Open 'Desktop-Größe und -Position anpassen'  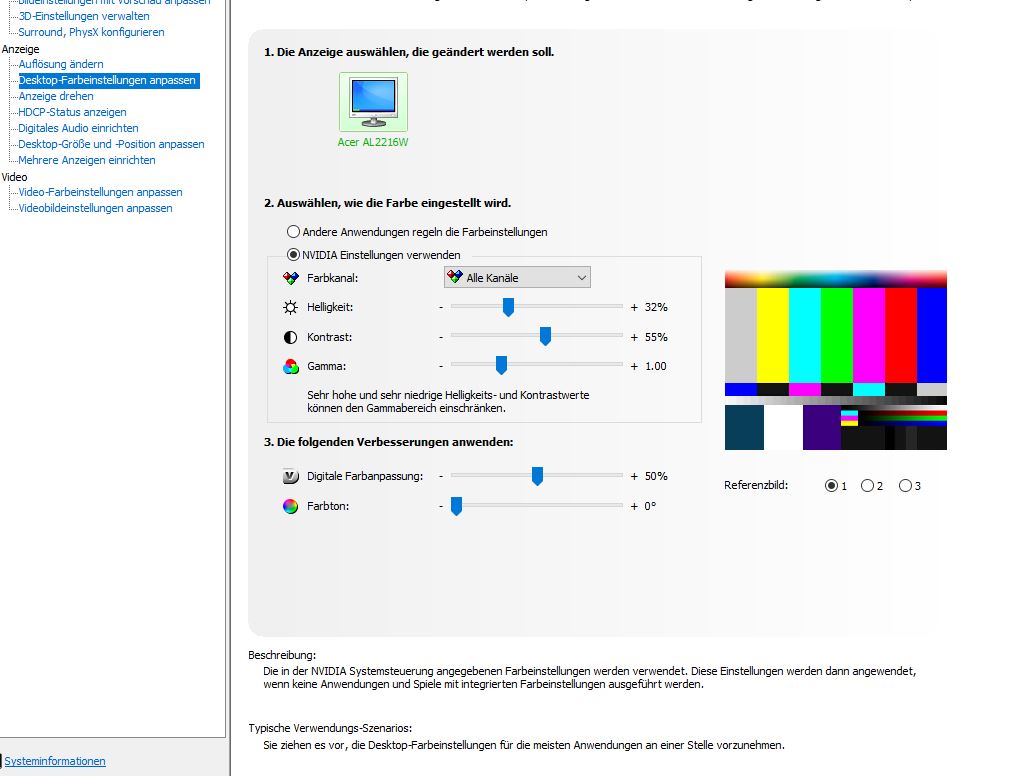tap(111, 144)
